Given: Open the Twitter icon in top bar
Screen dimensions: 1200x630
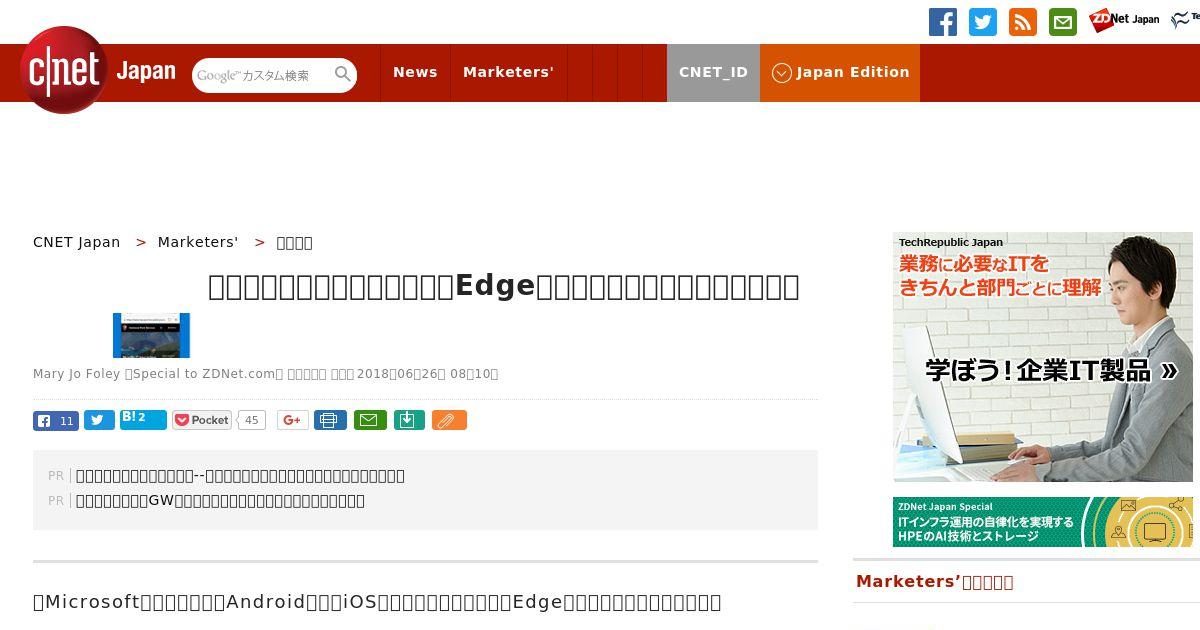Looking at the screenshot, I should [983, 22].
